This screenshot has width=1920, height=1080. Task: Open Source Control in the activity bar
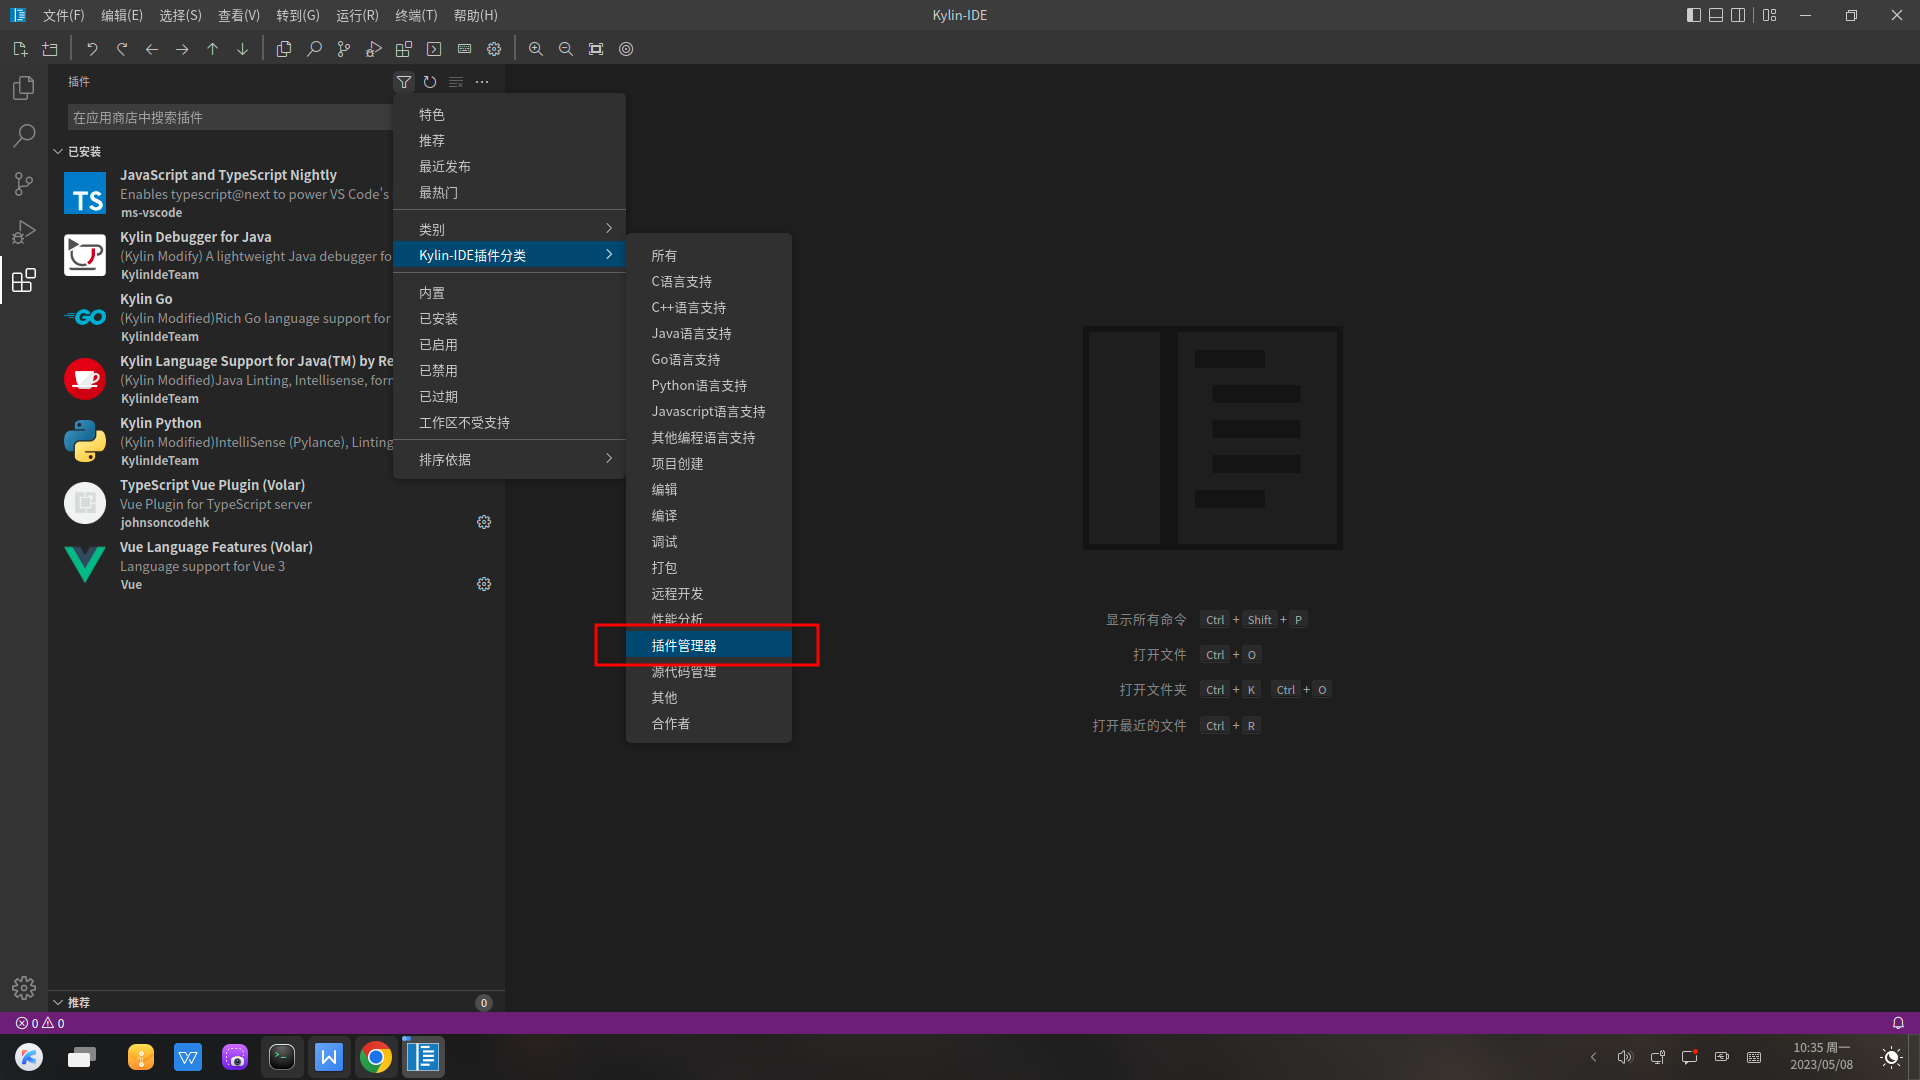tap(24, 184)
